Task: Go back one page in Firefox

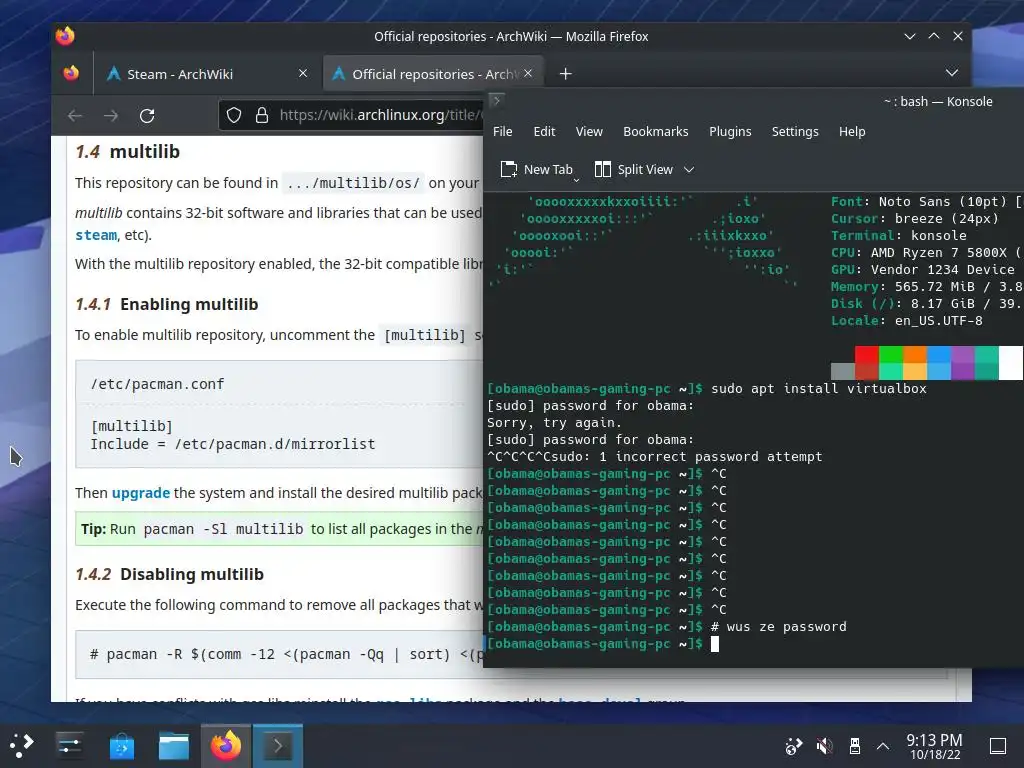Action: [75, 116]
